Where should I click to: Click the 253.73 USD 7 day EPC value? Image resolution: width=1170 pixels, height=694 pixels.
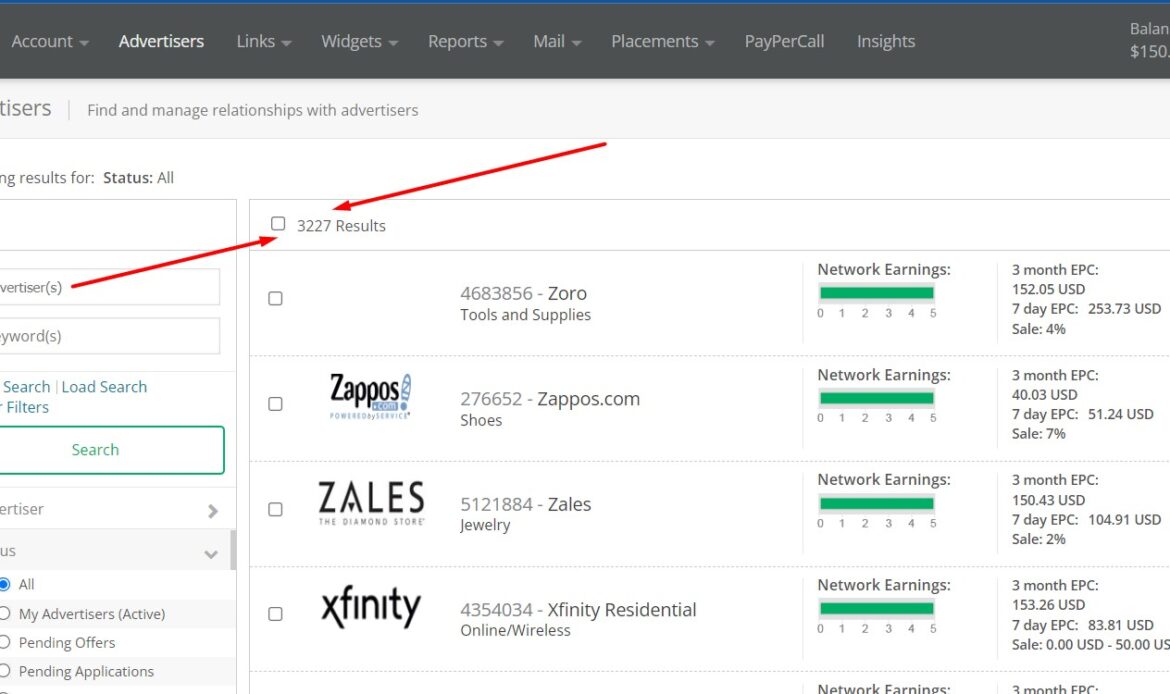1124,309
